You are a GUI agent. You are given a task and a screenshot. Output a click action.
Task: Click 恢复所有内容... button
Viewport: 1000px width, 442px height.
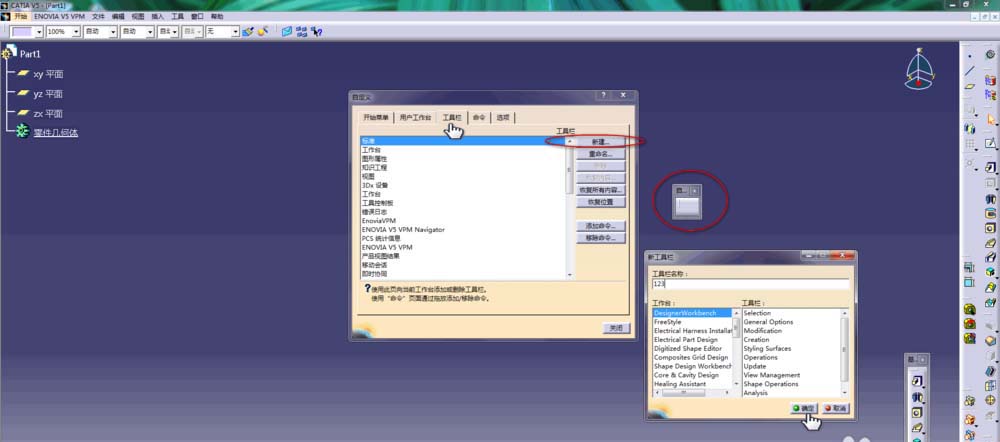(x=600, y=190)
